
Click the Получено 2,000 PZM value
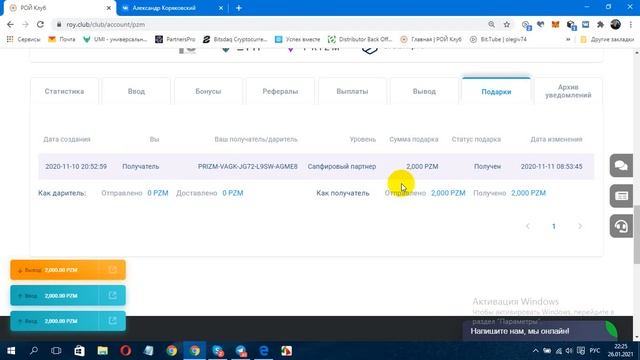[528, 193]
